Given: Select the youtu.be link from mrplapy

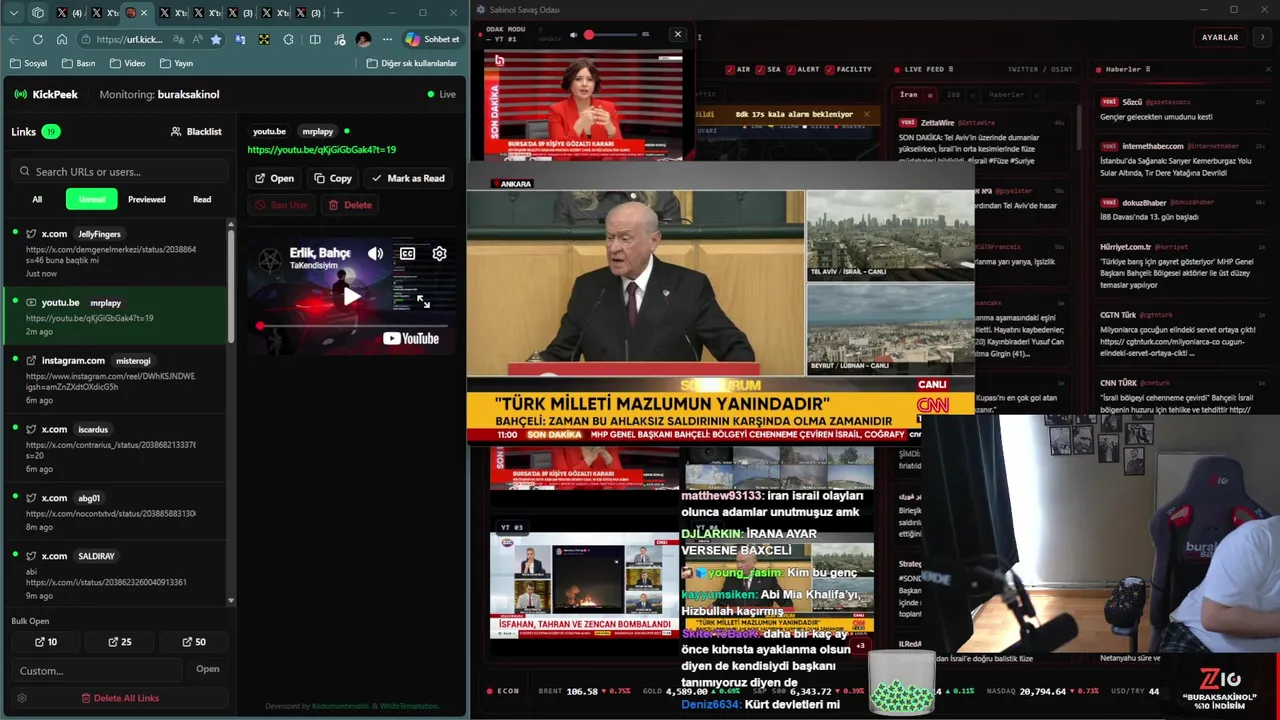Looking at the screenshot, I should tap(115, 316).
